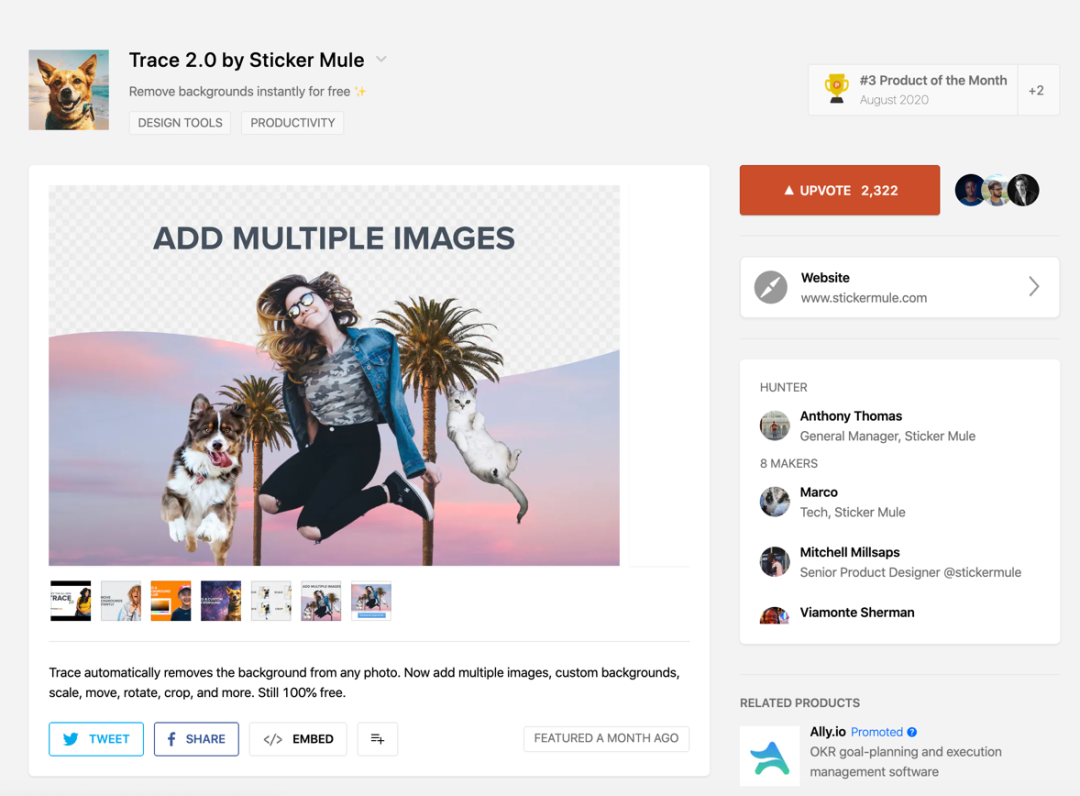Select the "Add Multiple Images" thumbnail

(x=321, y=600)
